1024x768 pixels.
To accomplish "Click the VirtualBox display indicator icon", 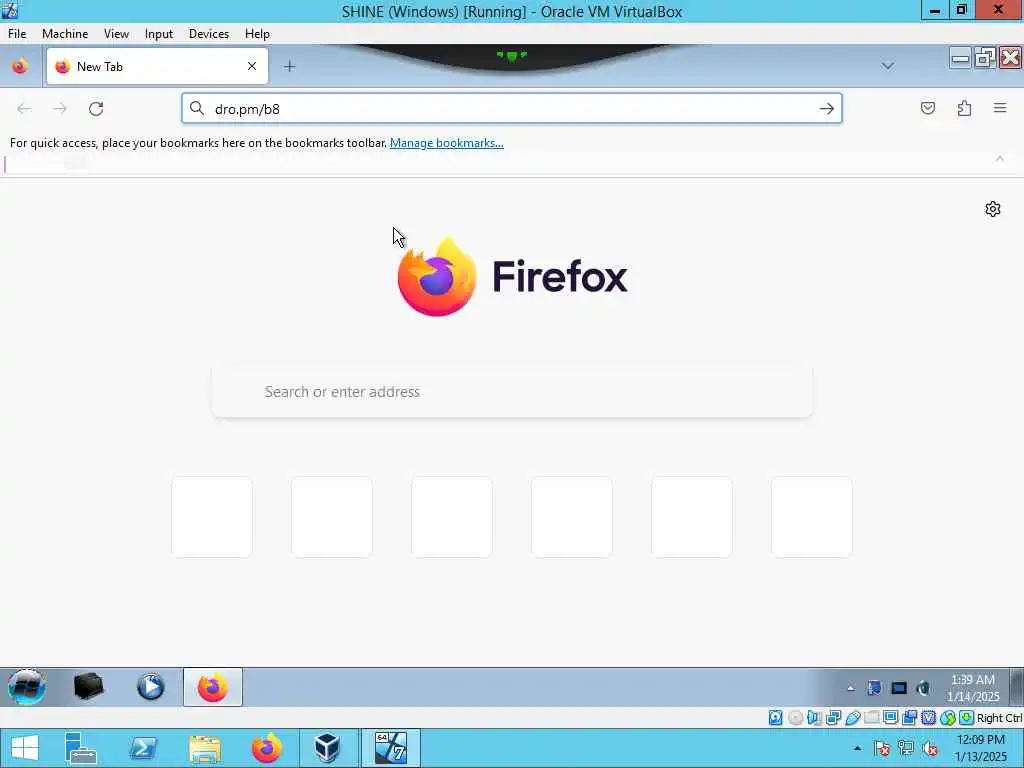I will tap(890, 718).
